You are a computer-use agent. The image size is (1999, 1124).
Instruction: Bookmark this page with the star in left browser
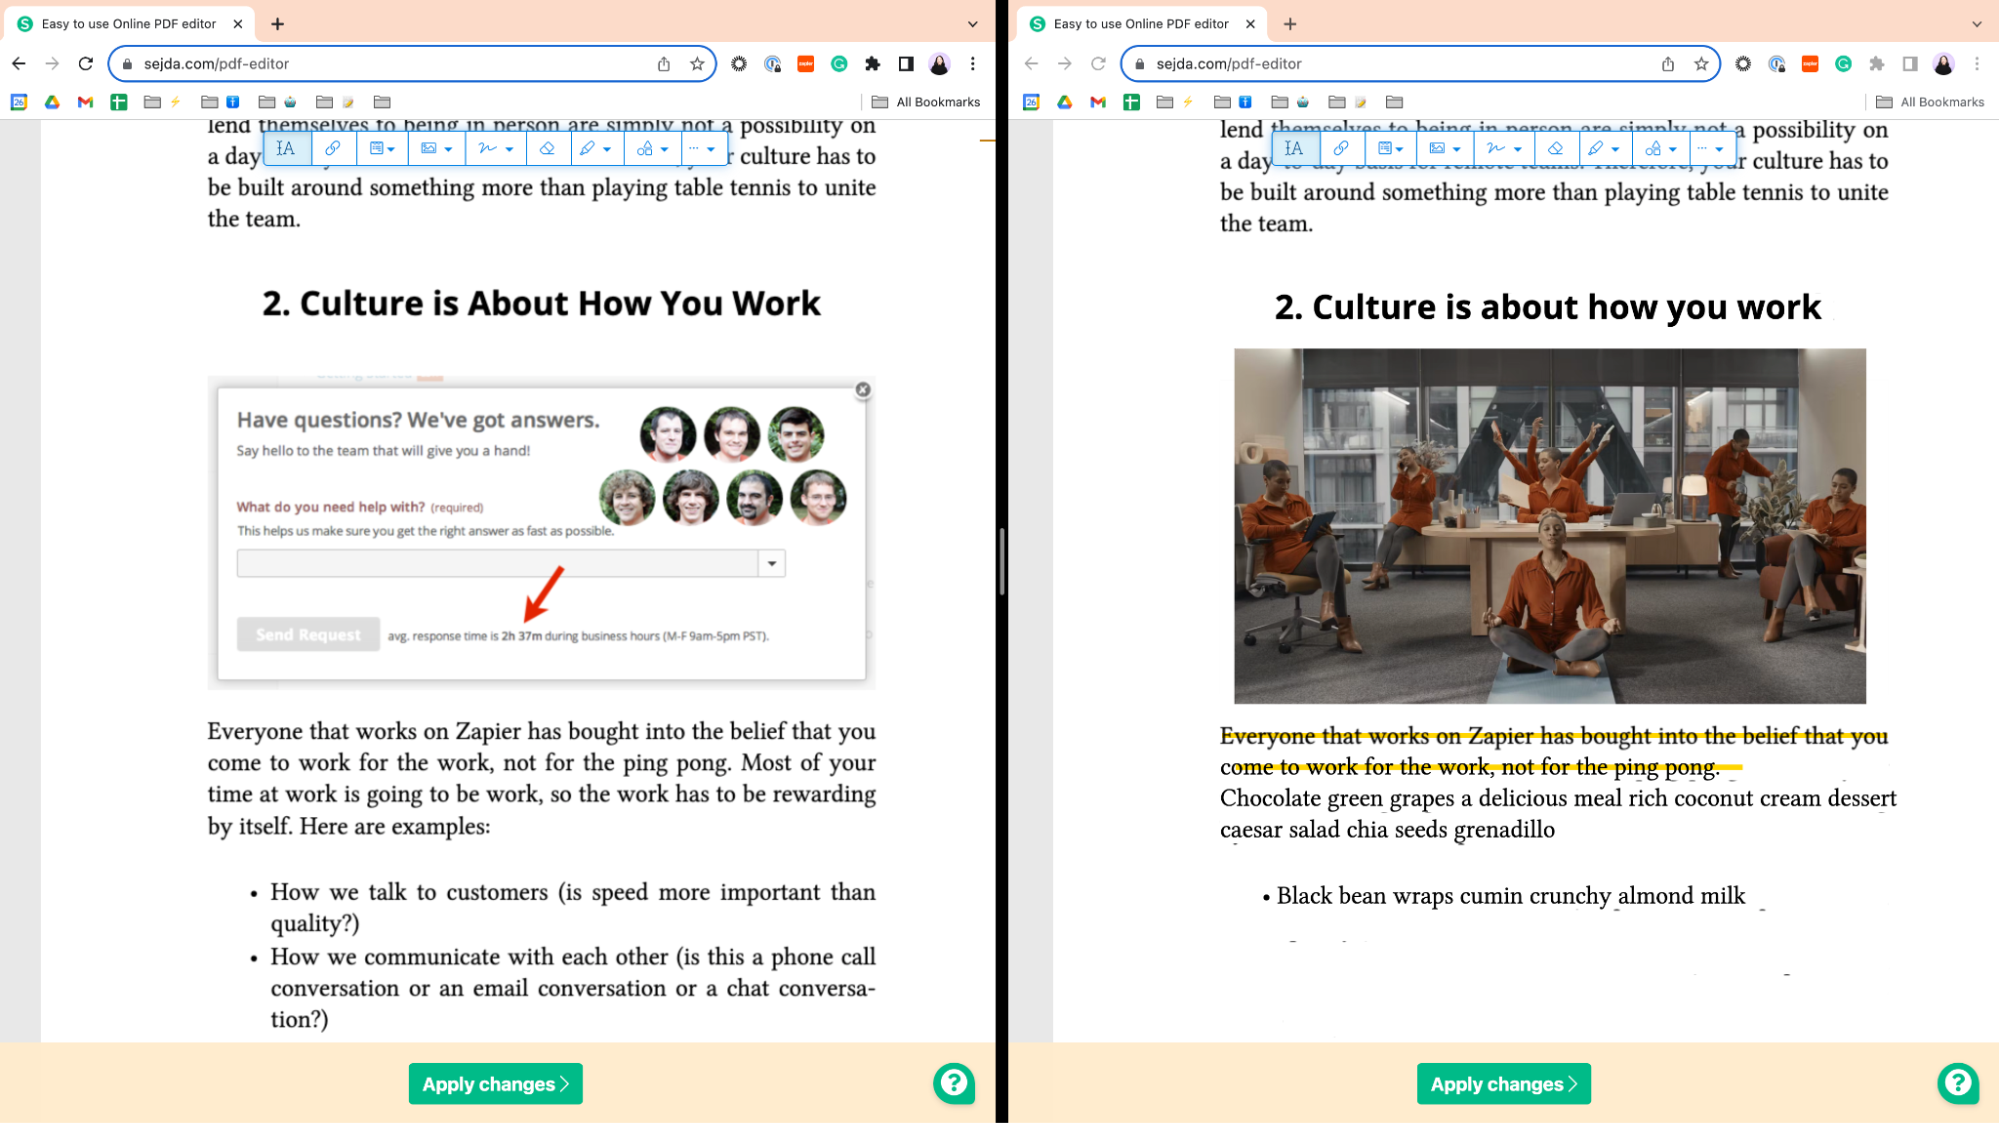pyautogui.click(x=697, y=64)
